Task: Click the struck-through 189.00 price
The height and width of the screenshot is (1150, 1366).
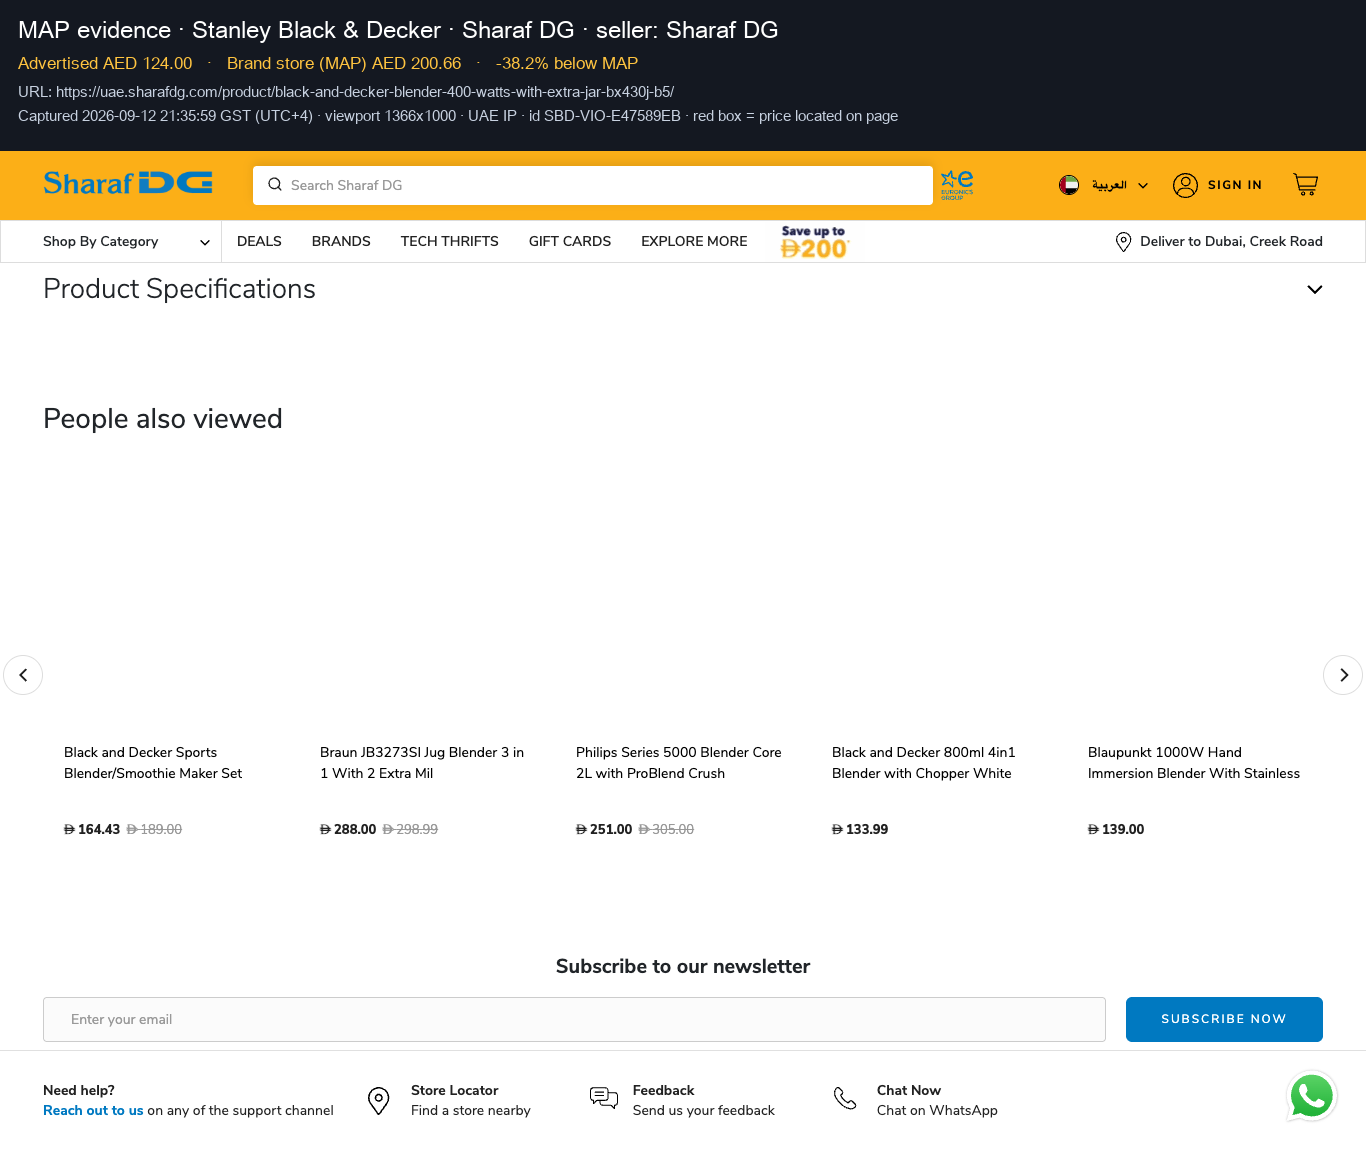Action: [x=154, y=830]
